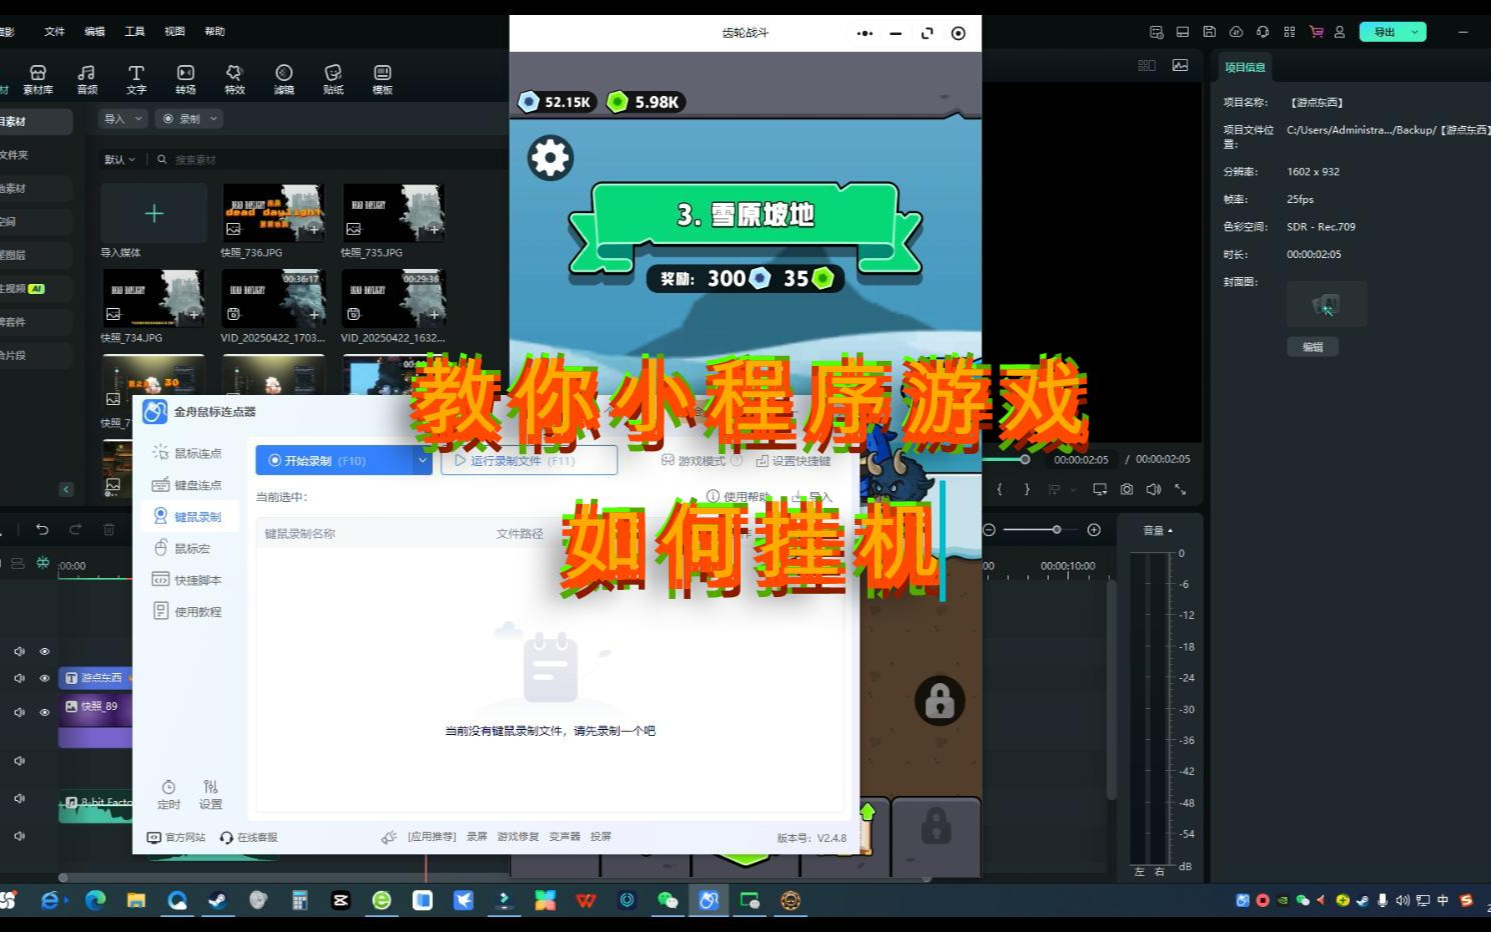Open the 特效 effects tab
The image size is (1491, 932).
tap(235, 79)
